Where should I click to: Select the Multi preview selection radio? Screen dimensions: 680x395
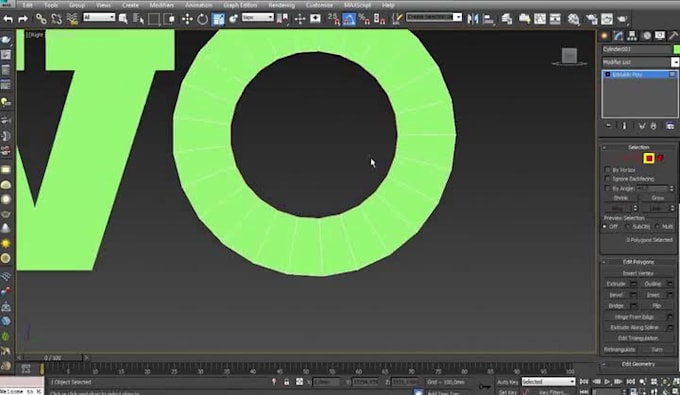657,227
